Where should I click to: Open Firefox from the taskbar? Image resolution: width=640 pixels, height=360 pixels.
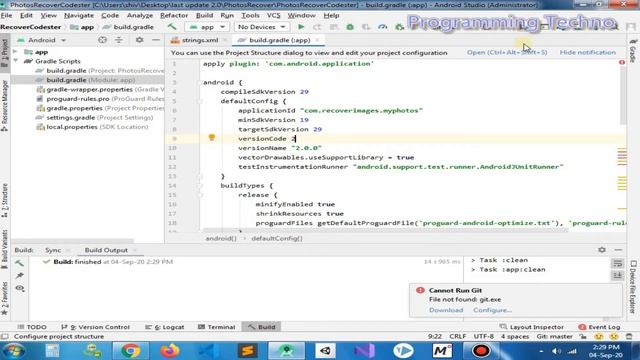click(x=170, y=351)
